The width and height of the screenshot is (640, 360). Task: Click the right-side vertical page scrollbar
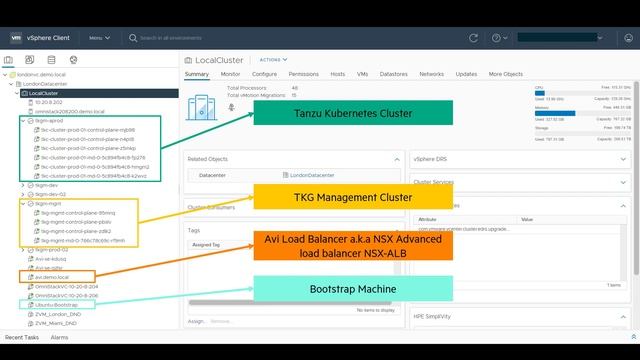636,178
